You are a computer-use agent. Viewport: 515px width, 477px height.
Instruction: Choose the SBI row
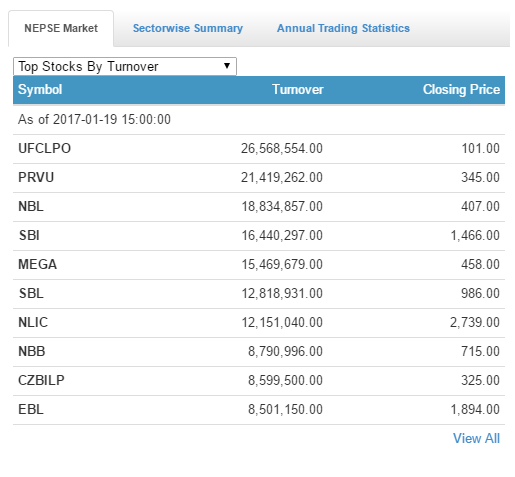[x=259, y=236]
